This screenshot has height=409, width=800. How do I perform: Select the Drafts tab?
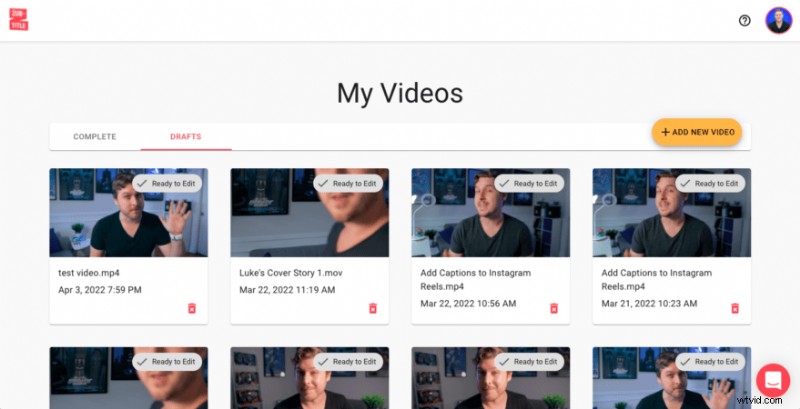point(186,137)
